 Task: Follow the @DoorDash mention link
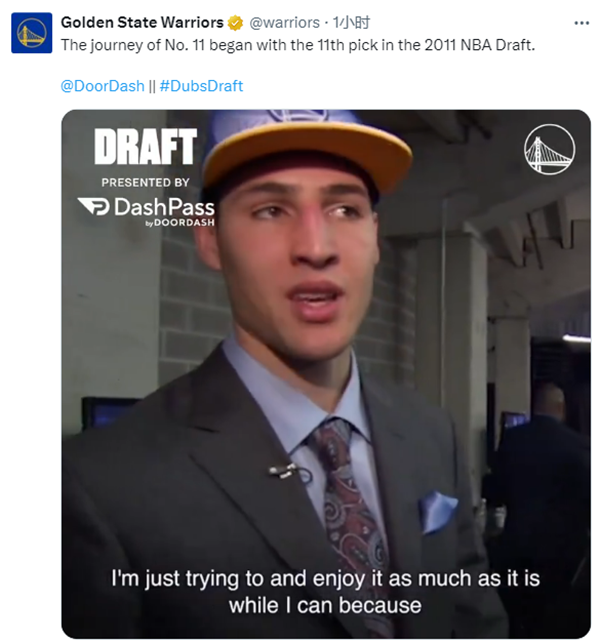coord(102,86)
